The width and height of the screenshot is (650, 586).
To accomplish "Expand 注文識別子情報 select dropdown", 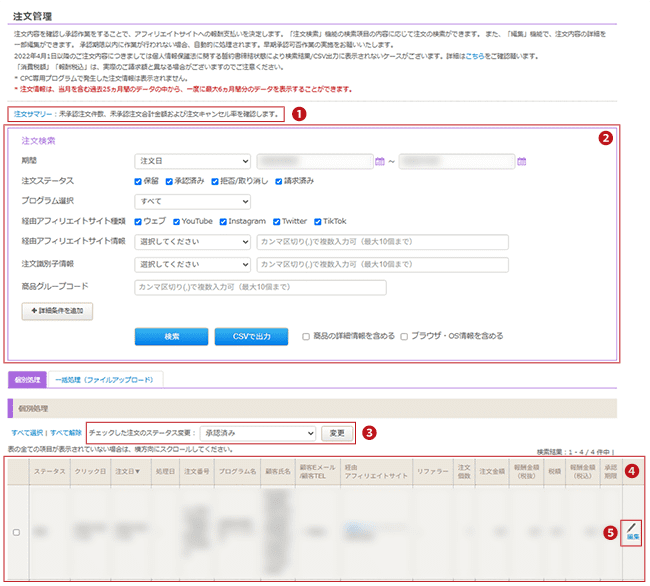I will point(192,264).
